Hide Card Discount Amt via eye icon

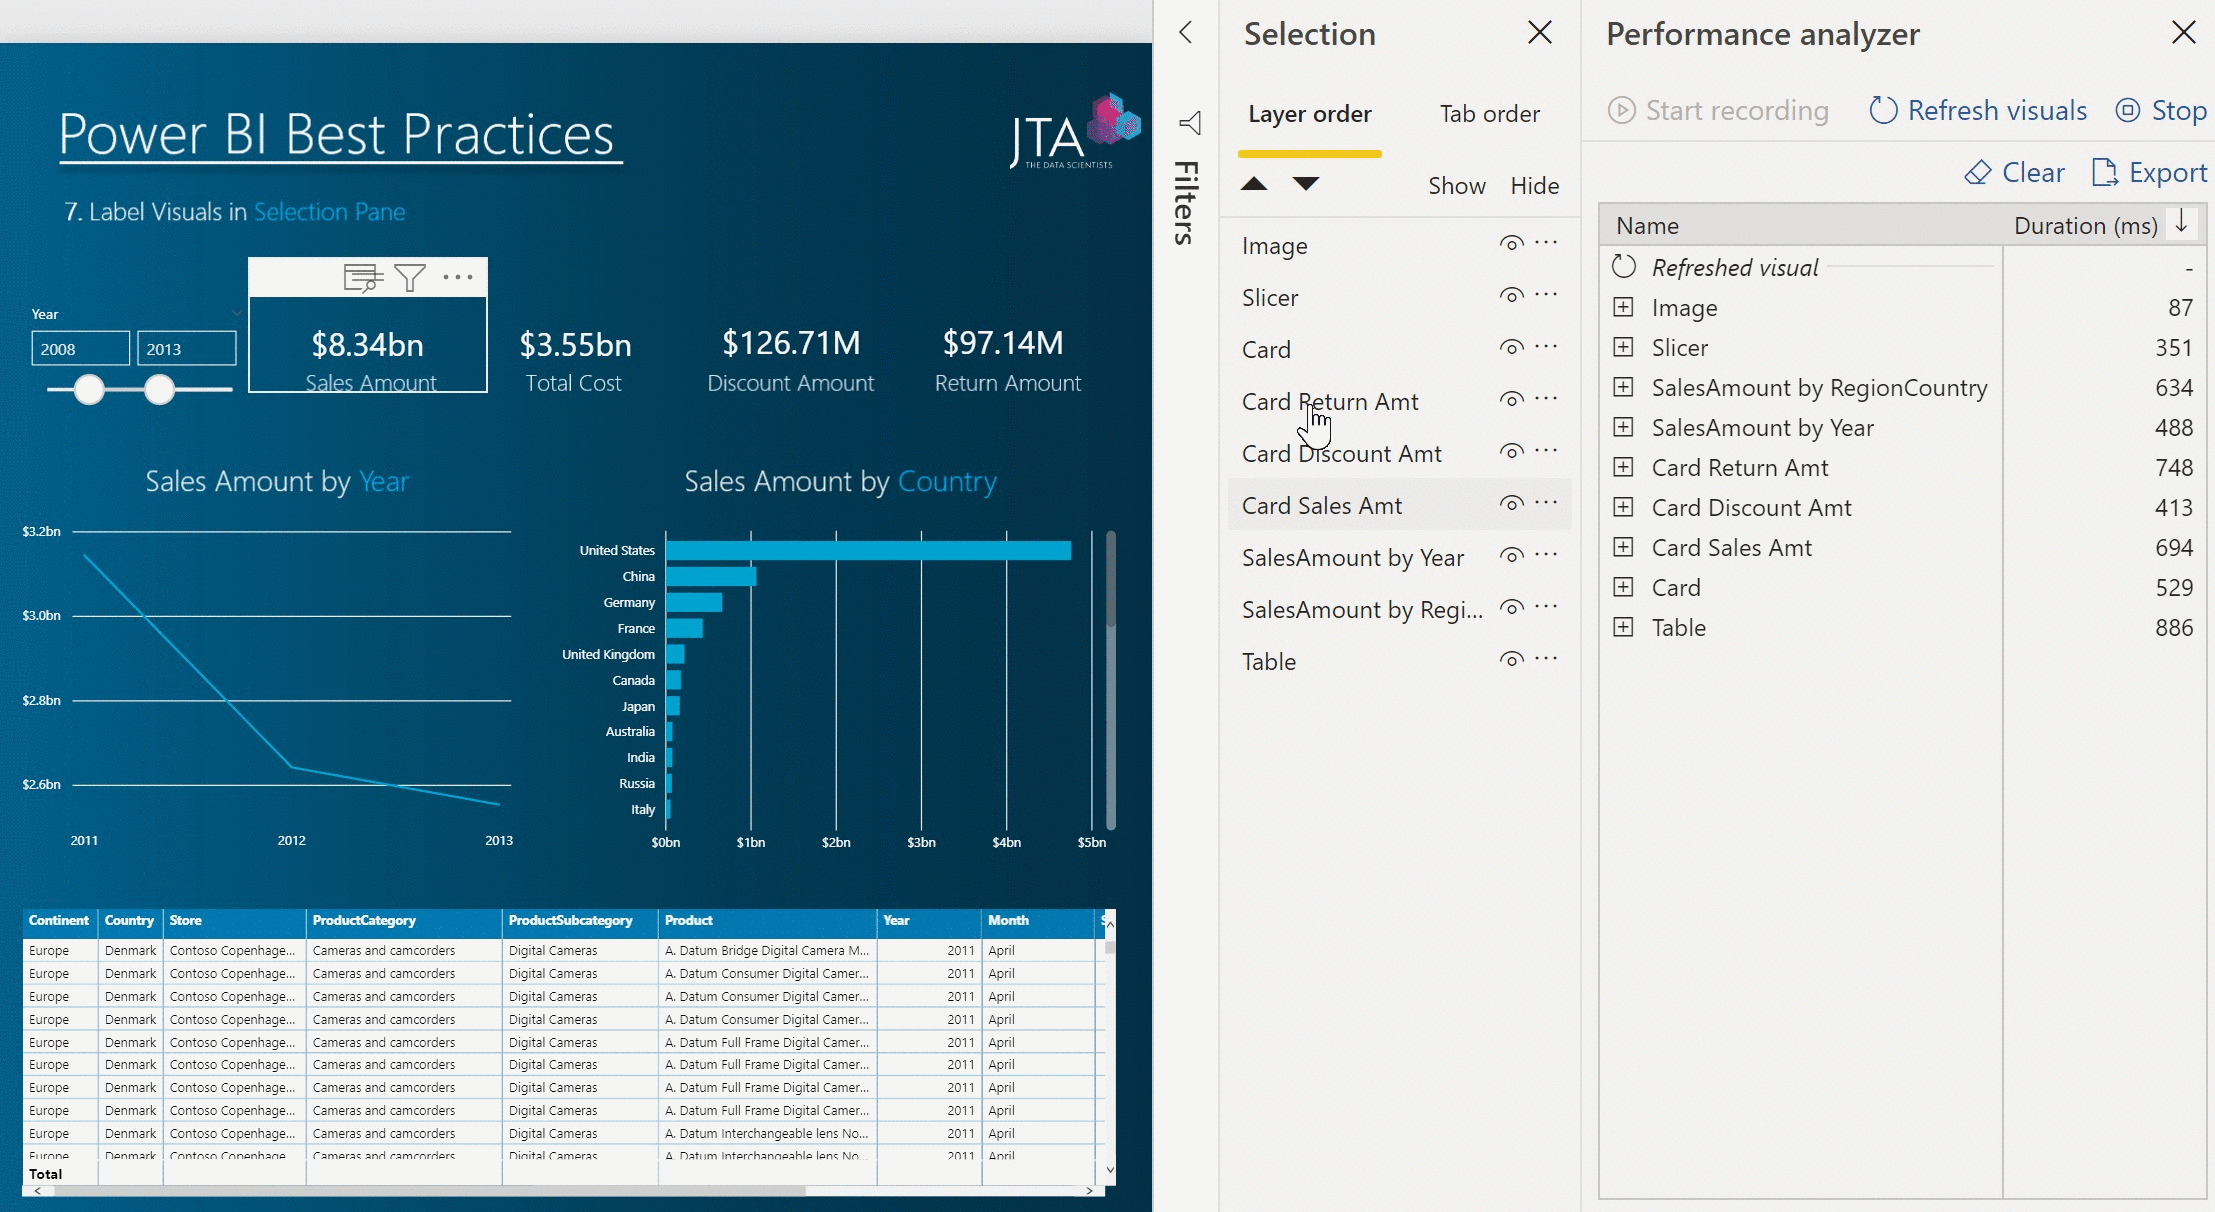[x=1511, y=452]
